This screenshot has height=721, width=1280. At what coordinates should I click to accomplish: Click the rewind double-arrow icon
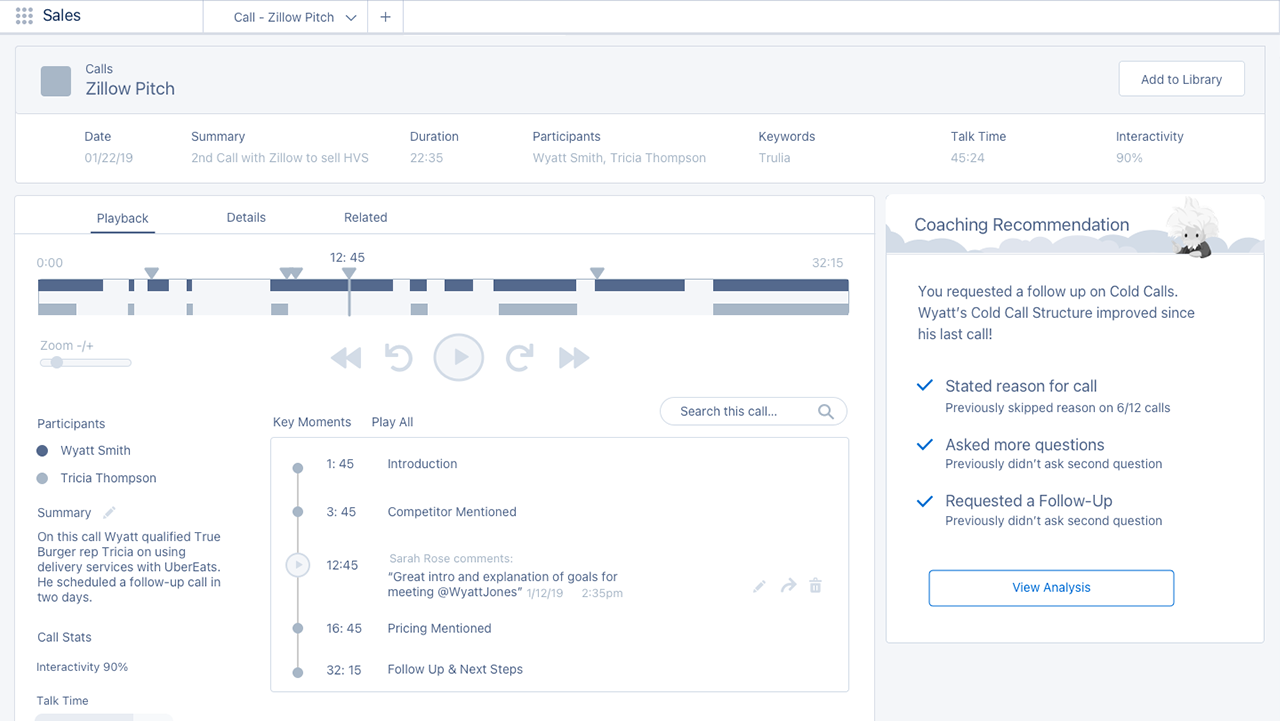click(346, 358)
